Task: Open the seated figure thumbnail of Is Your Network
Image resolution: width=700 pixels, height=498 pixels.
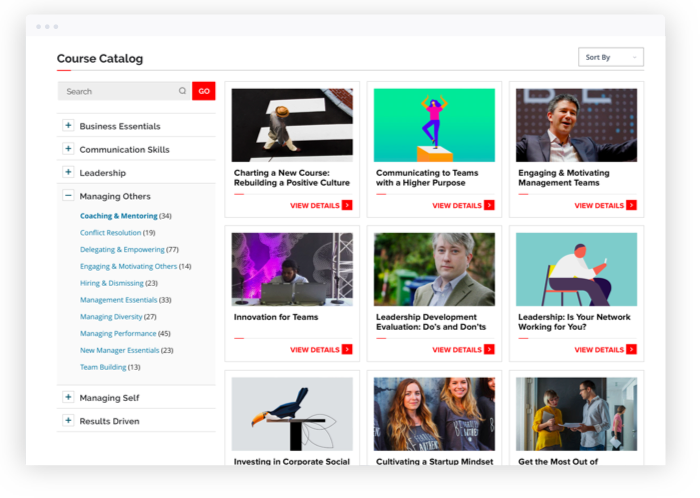Action: coord(576,269)
